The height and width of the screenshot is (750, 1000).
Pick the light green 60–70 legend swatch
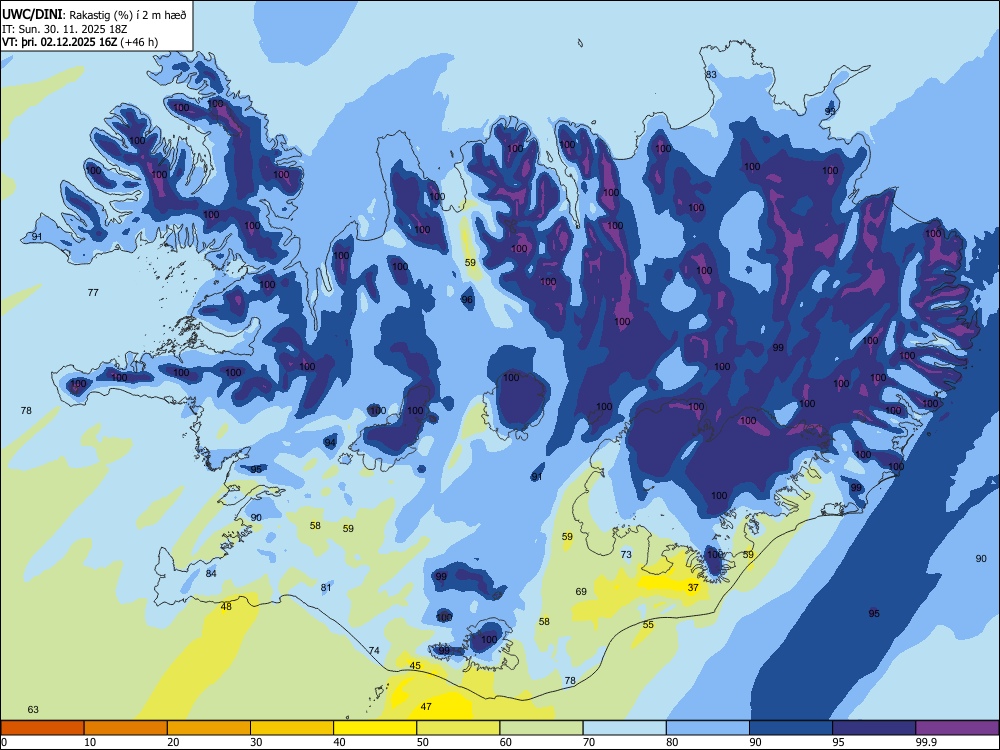click(x=541, y=728)
